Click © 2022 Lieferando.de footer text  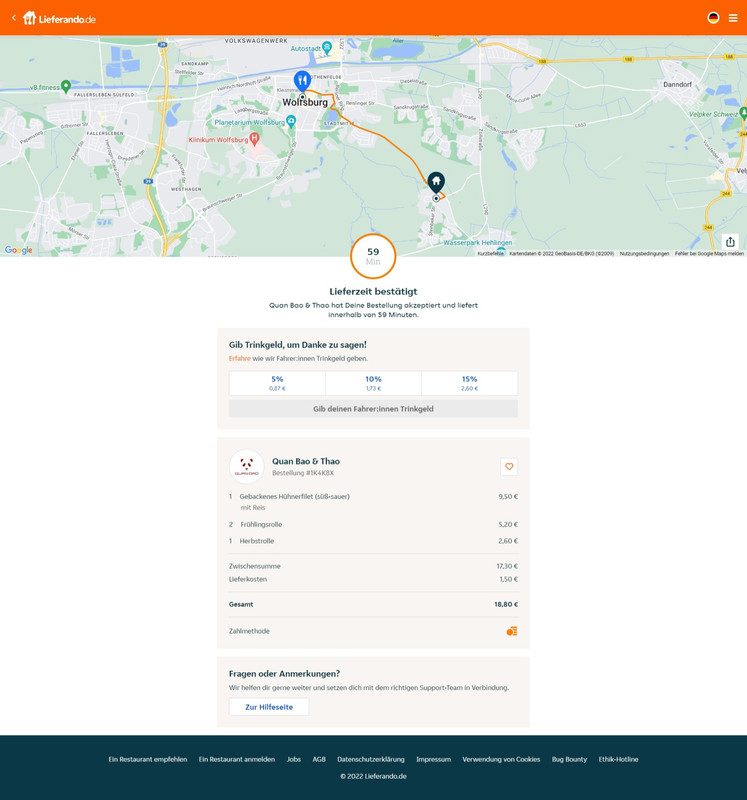tap(373, 776)
